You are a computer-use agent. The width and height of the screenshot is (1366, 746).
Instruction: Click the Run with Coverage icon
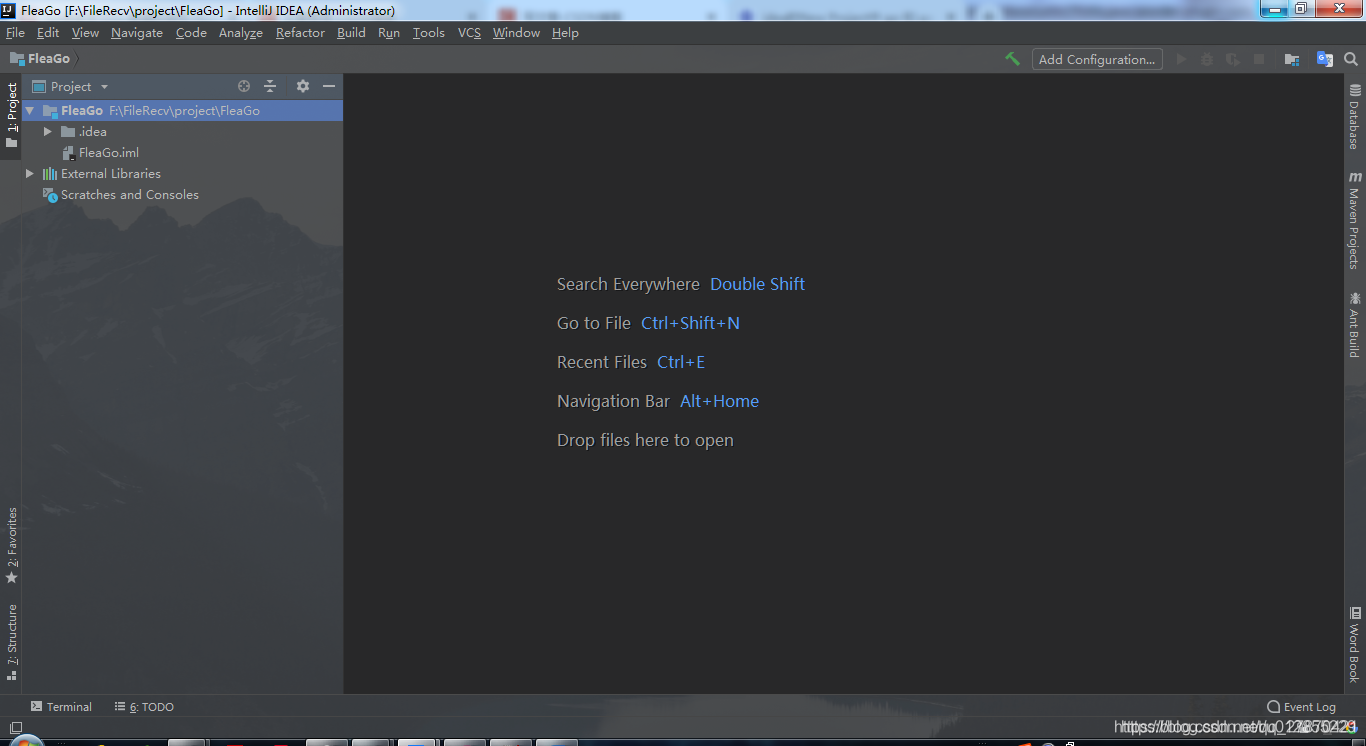coord(1233,59)
